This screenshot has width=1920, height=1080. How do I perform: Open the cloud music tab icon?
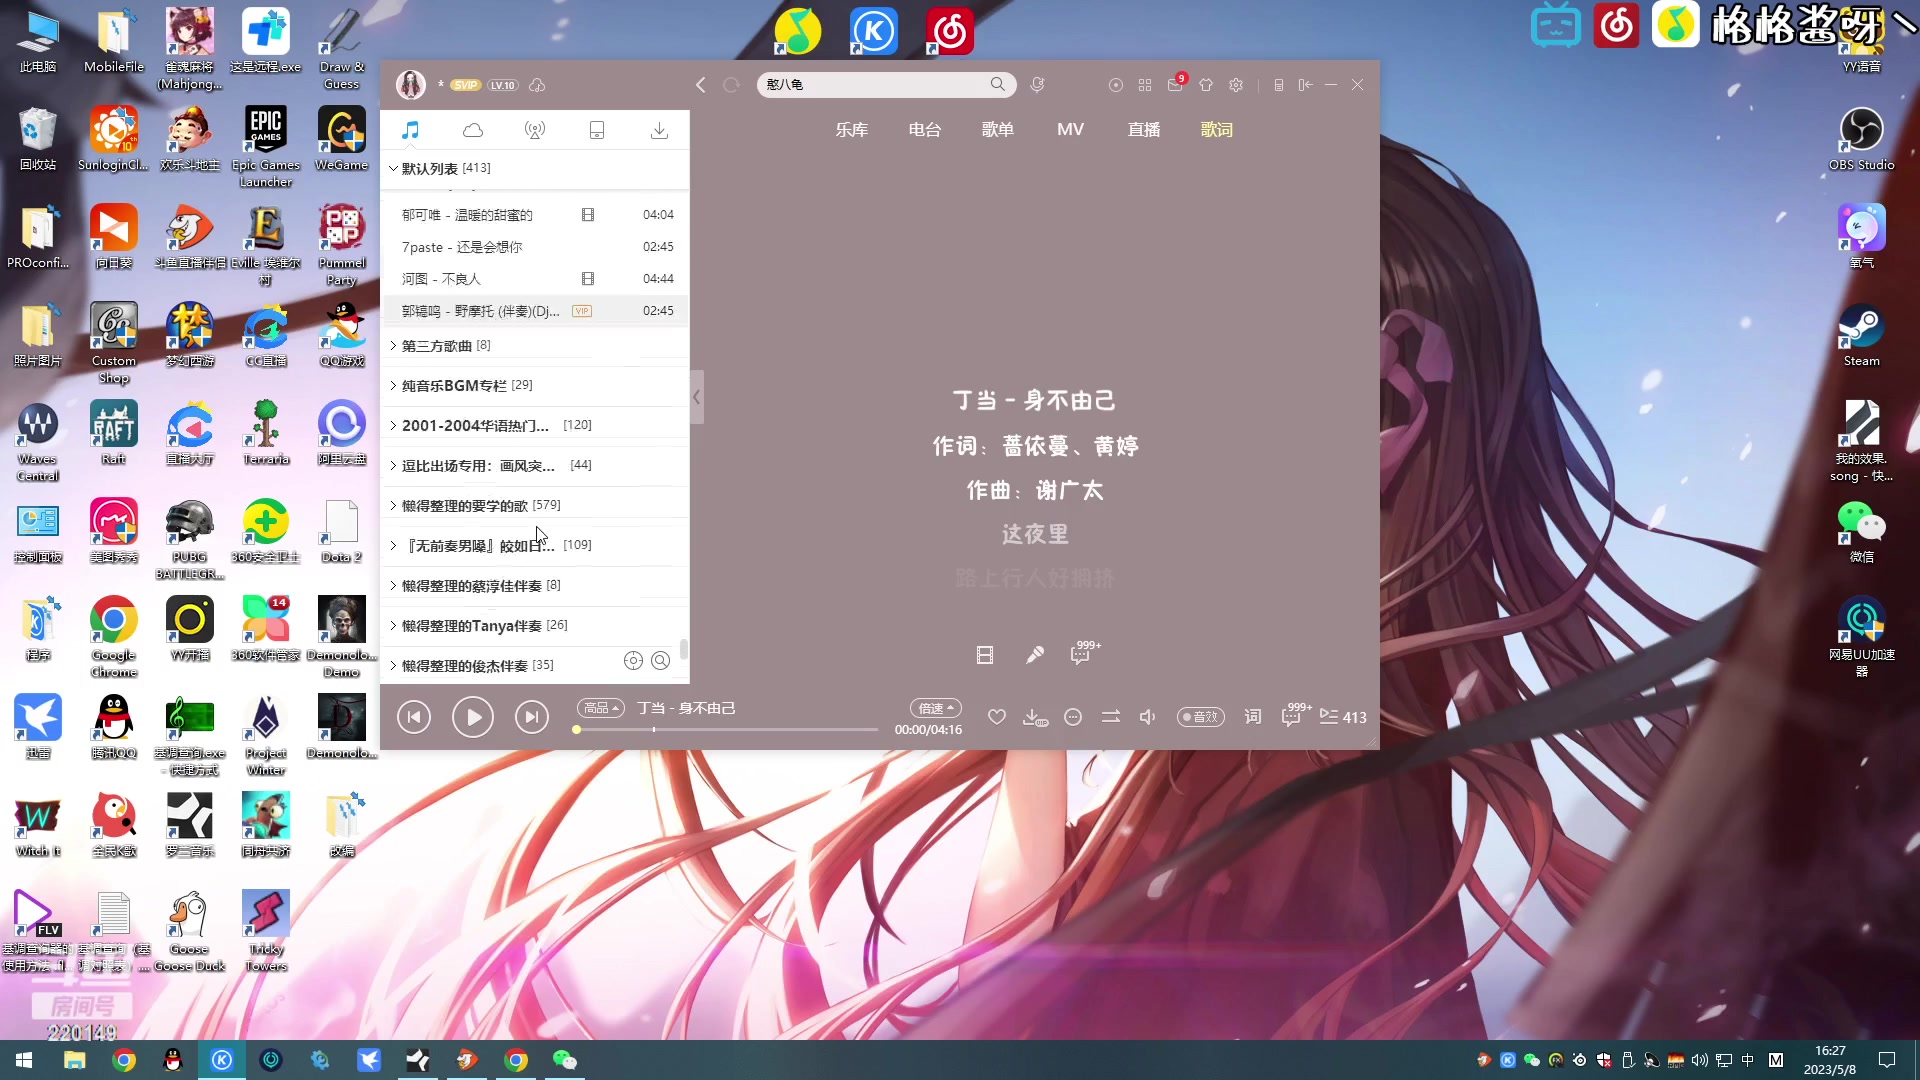[x=473, y=130]
